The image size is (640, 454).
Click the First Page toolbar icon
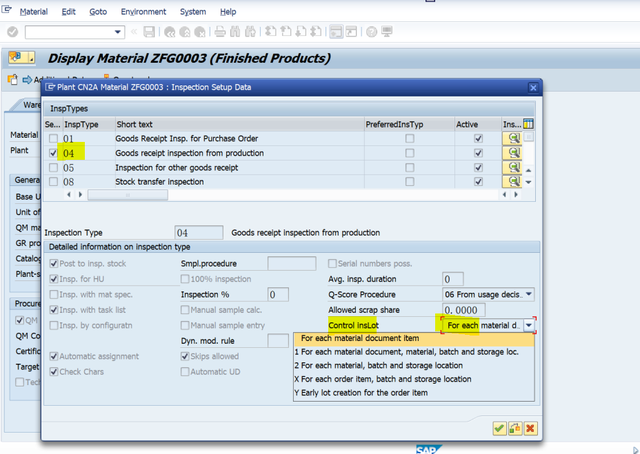[x=270, y=31]
